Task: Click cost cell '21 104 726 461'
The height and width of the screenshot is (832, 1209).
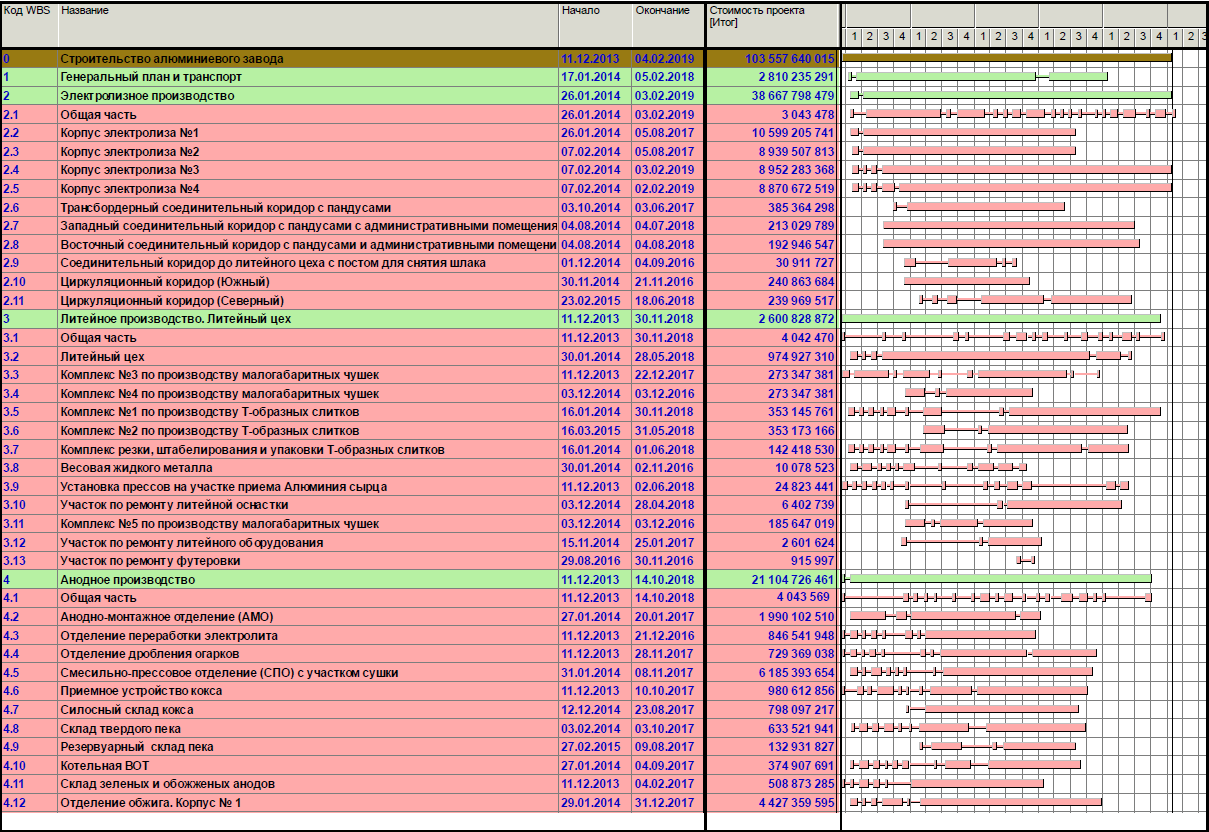Action: point(771,579)
